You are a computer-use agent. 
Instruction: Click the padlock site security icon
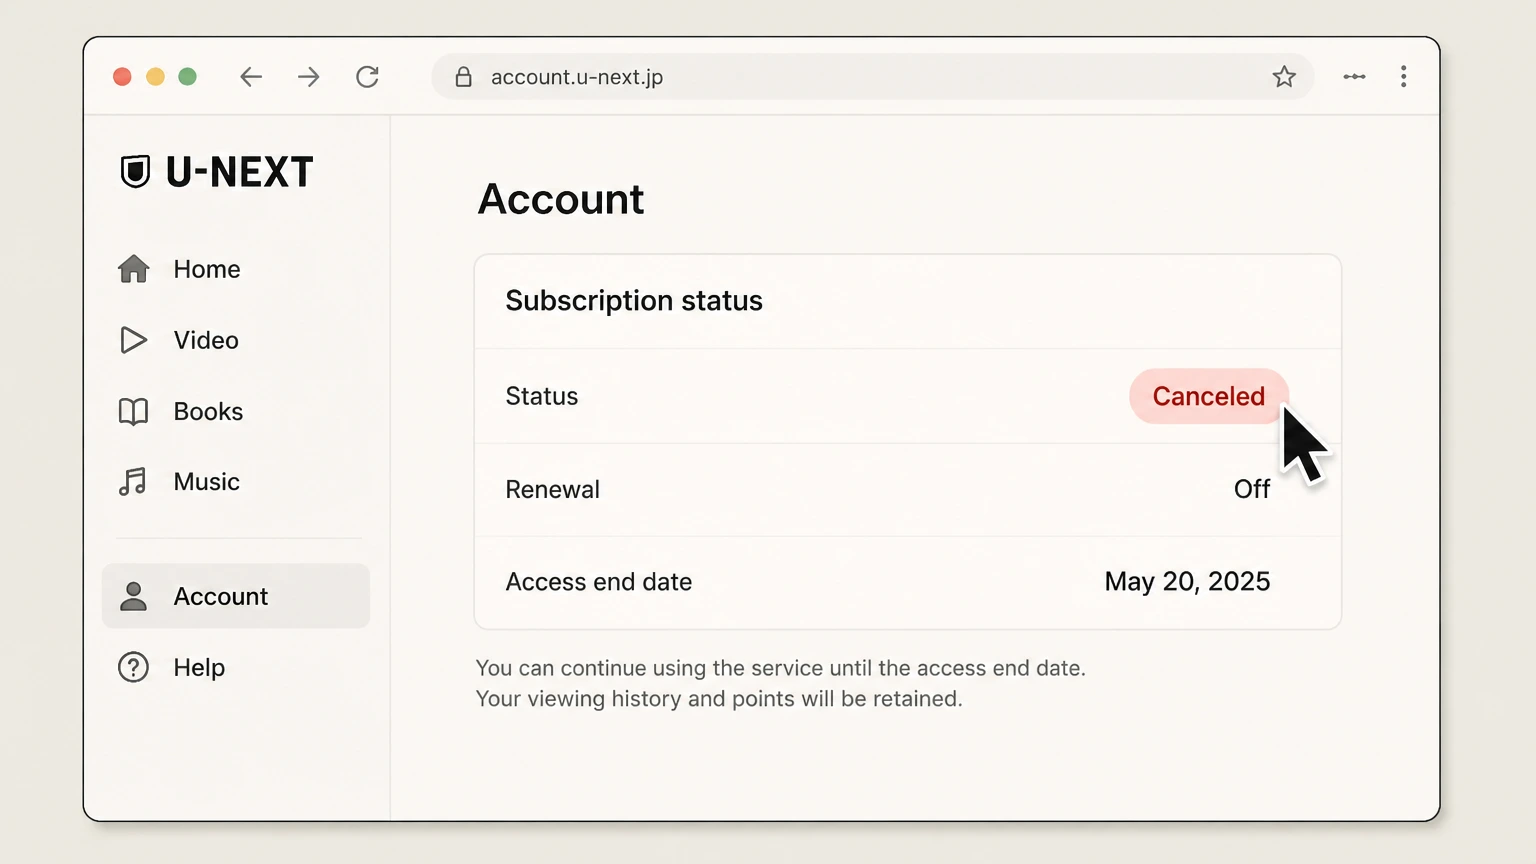463,77
